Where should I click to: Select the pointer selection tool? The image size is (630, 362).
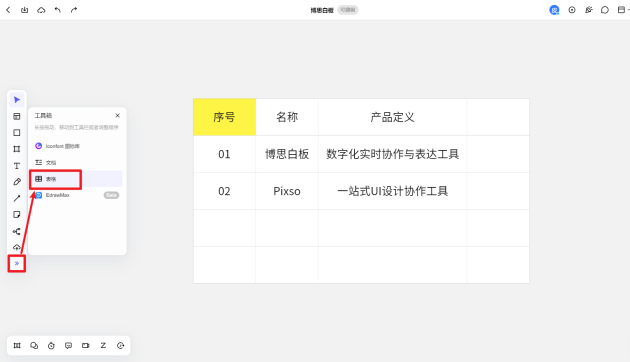tap(17, 100)
